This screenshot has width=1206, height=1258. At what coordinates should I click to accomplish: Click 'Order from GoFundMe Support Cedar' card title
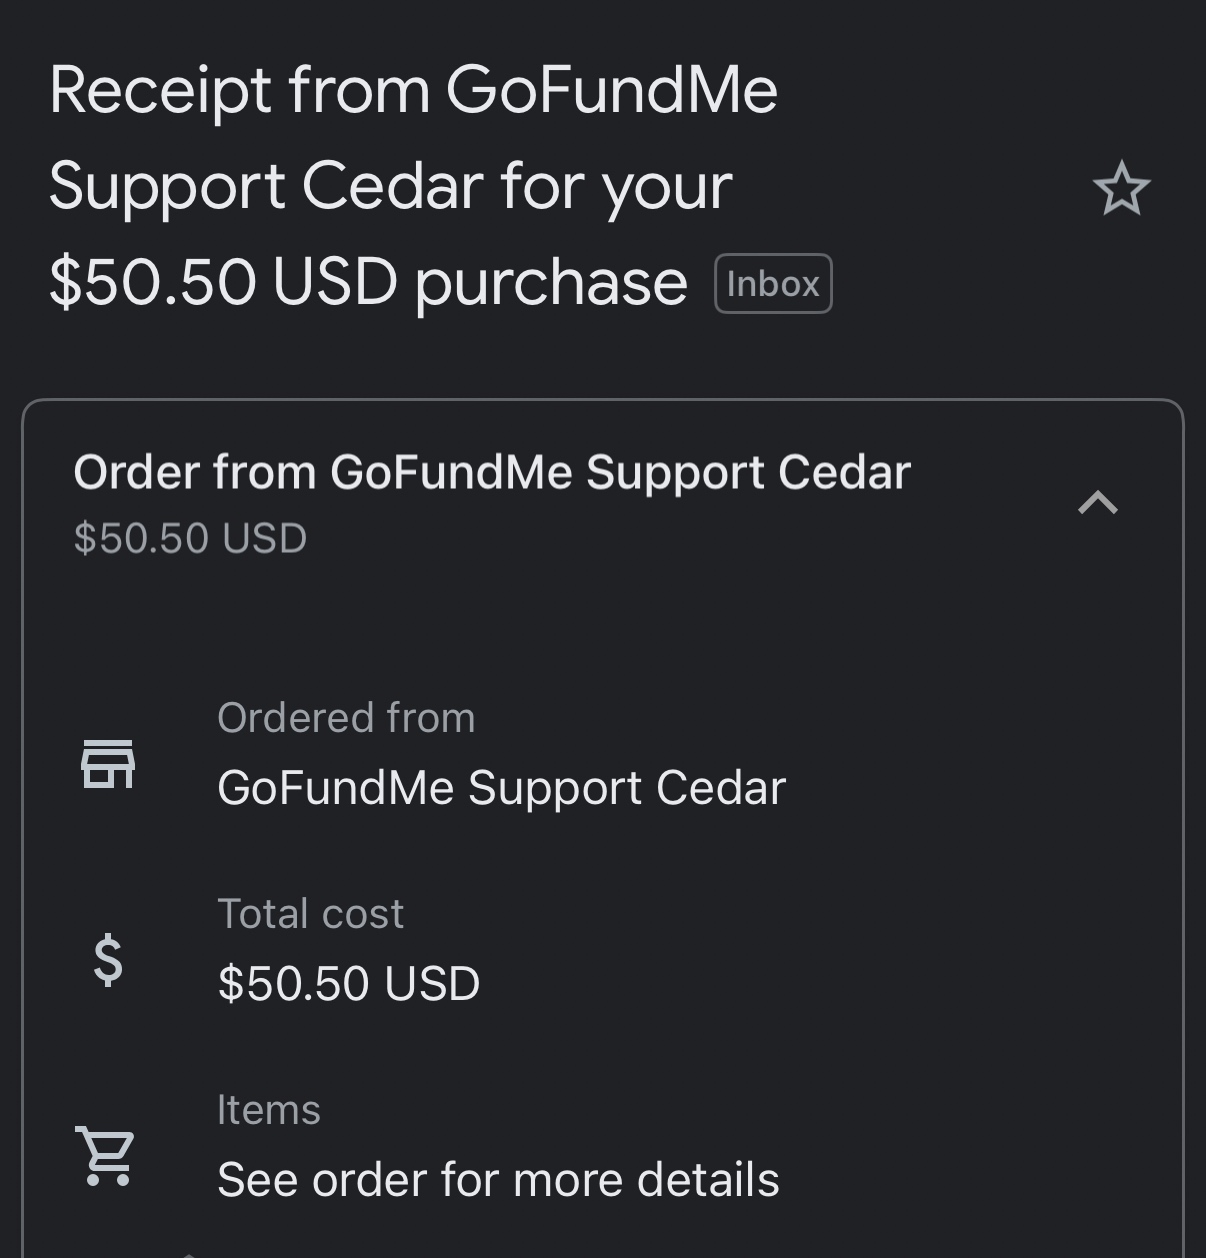tap(492, 472)
